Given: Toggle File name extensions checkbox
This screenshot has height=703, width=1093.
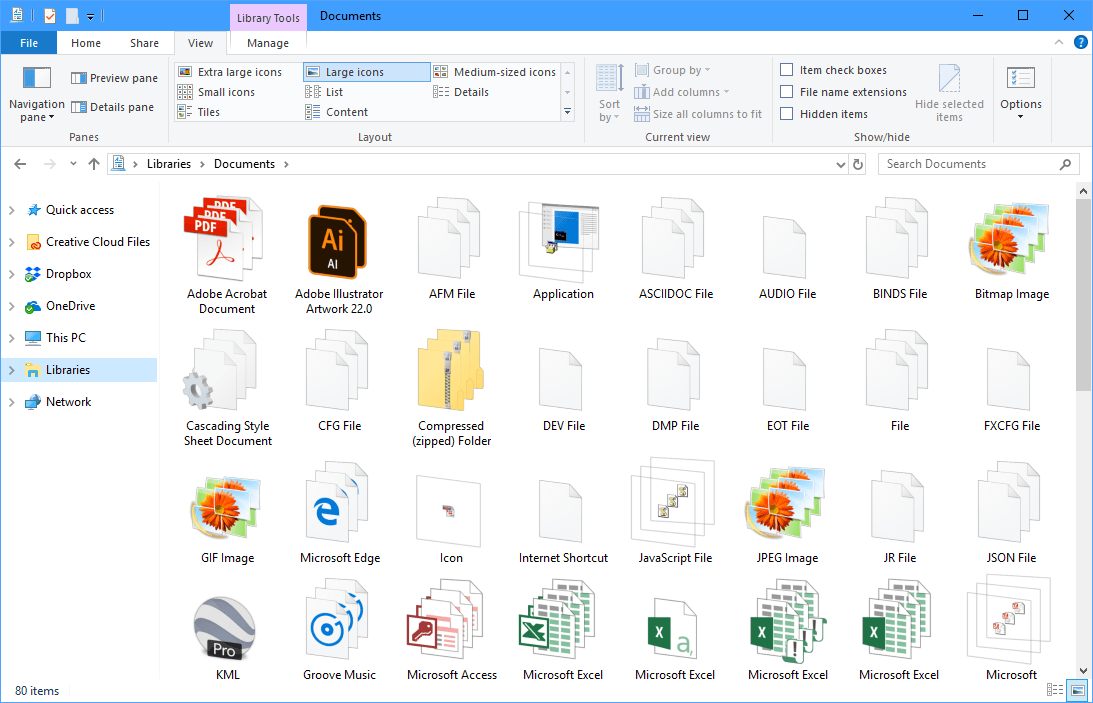Looking at the screenshot, I should click(x=787, y=92).
